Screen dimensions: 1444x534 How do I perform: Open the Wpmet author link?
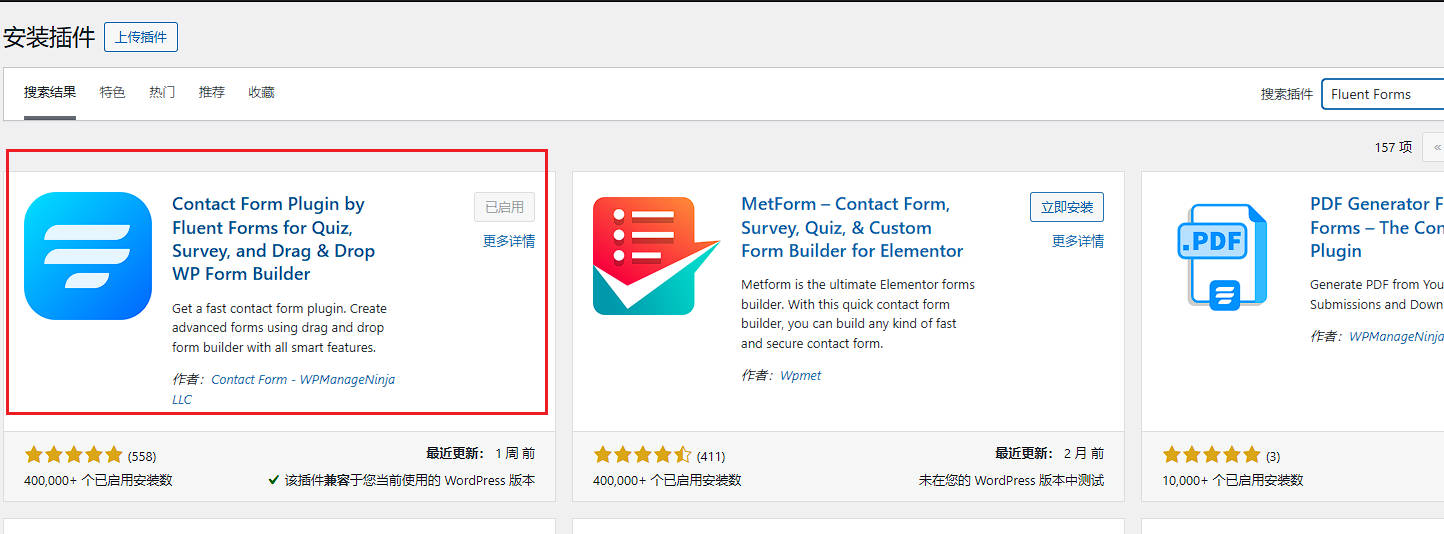(x=800, y=376)
